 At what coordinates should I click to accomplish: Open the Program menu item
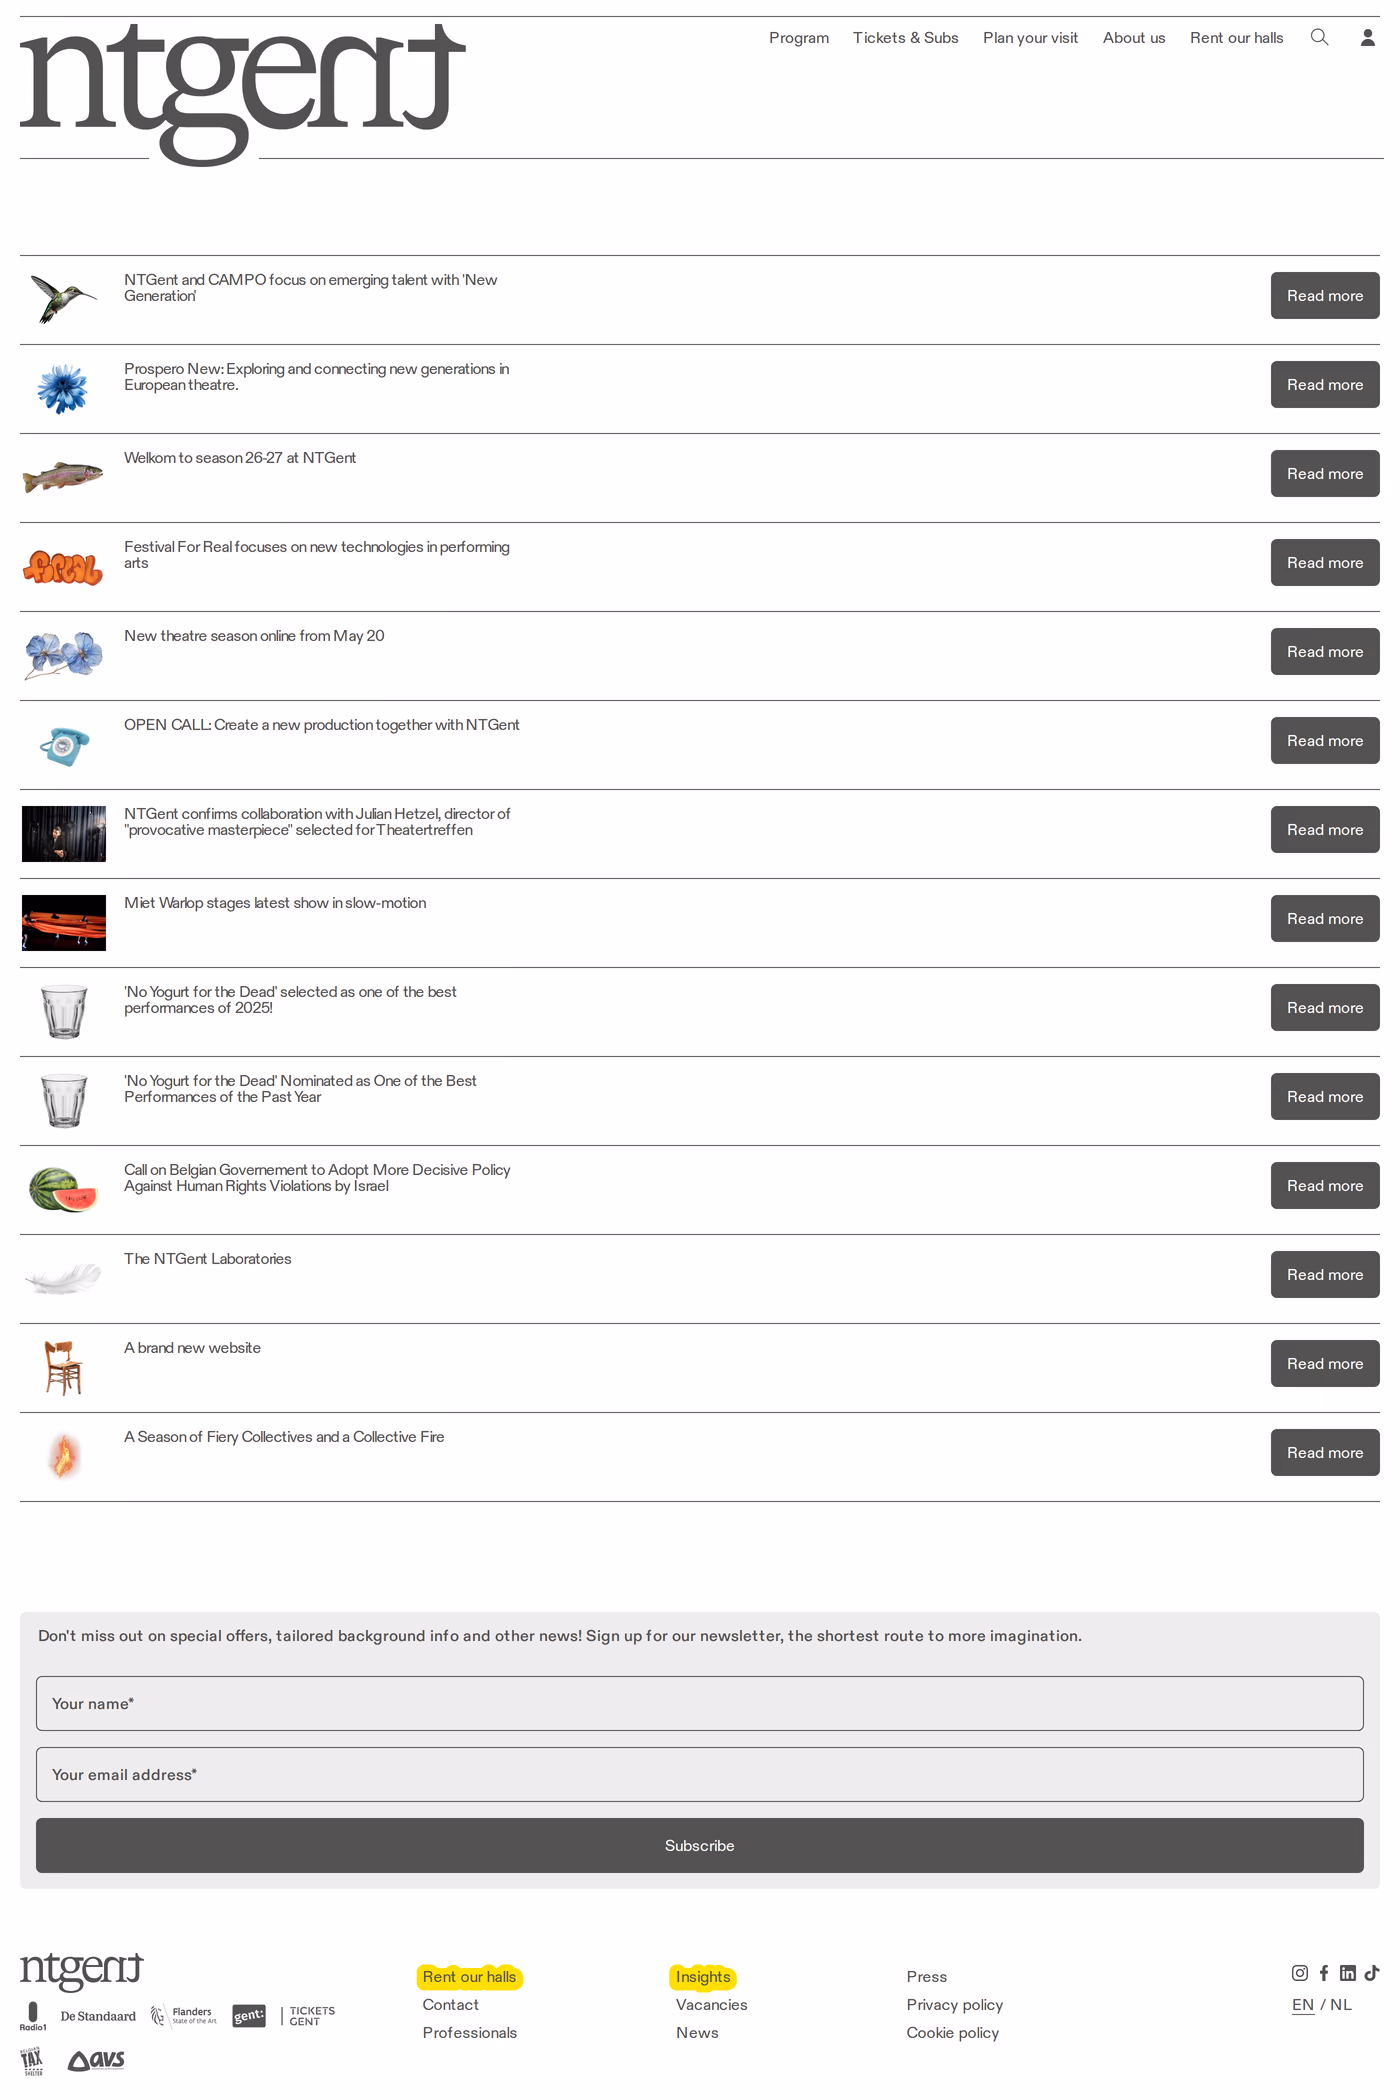click(799, 38)
